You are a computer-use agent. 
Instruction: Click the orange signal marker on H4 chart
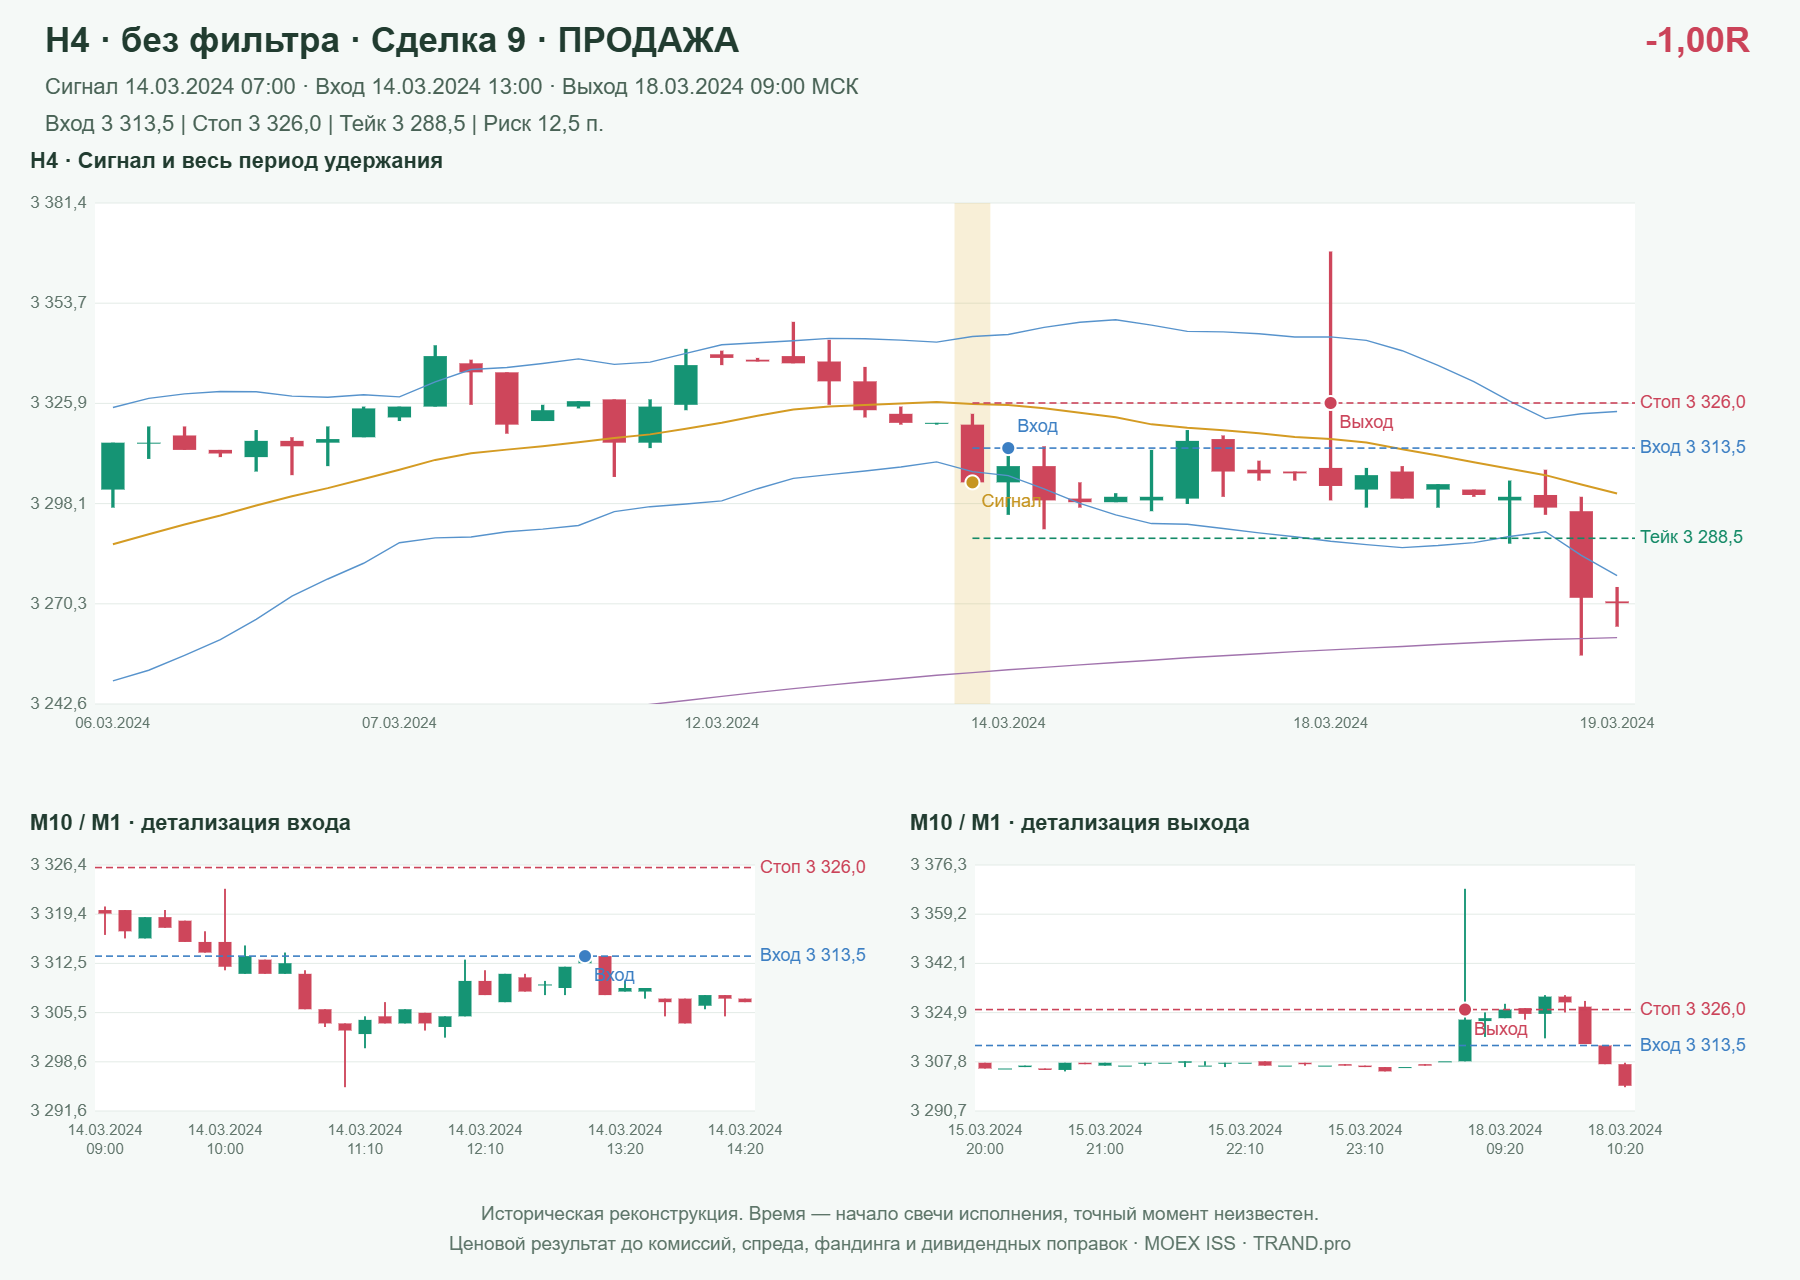[x=972, y=482]
